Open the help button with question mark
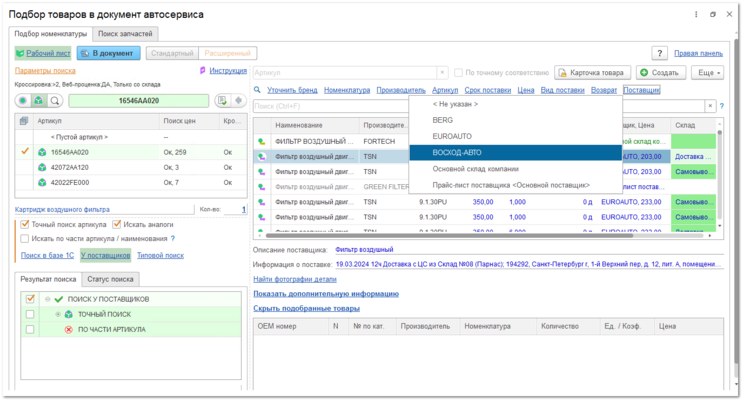Viewport: 743px width, 401px height. [660, 53]
